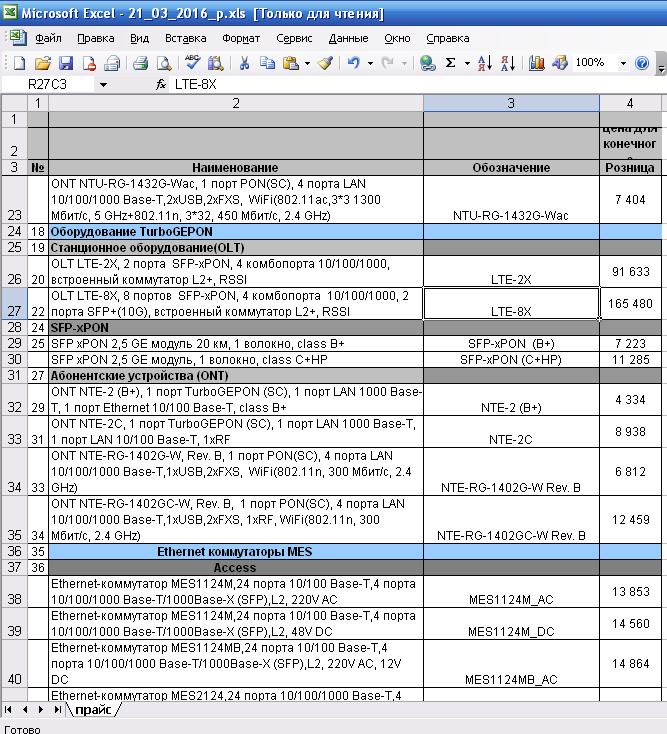Open the Правка menu

(95, 38)
